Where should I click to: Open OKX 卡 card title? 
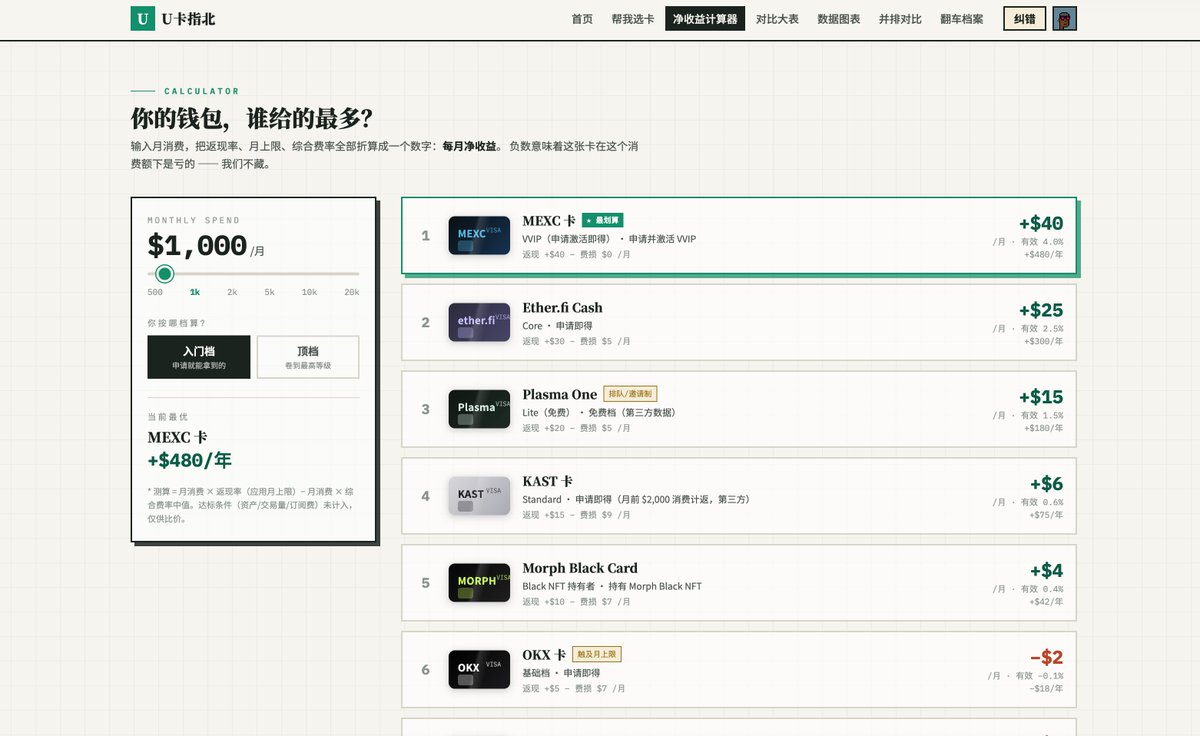point(544,655)
